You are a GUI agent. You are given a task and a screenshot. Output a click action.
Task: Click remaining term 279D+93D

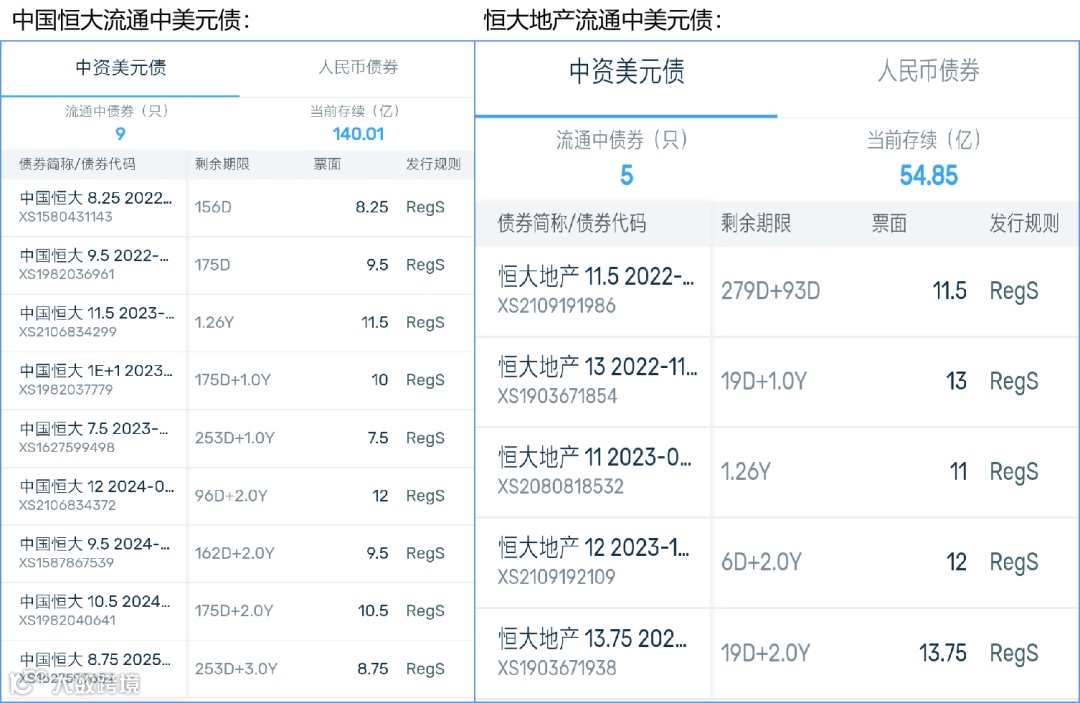[x=770, y=291]
